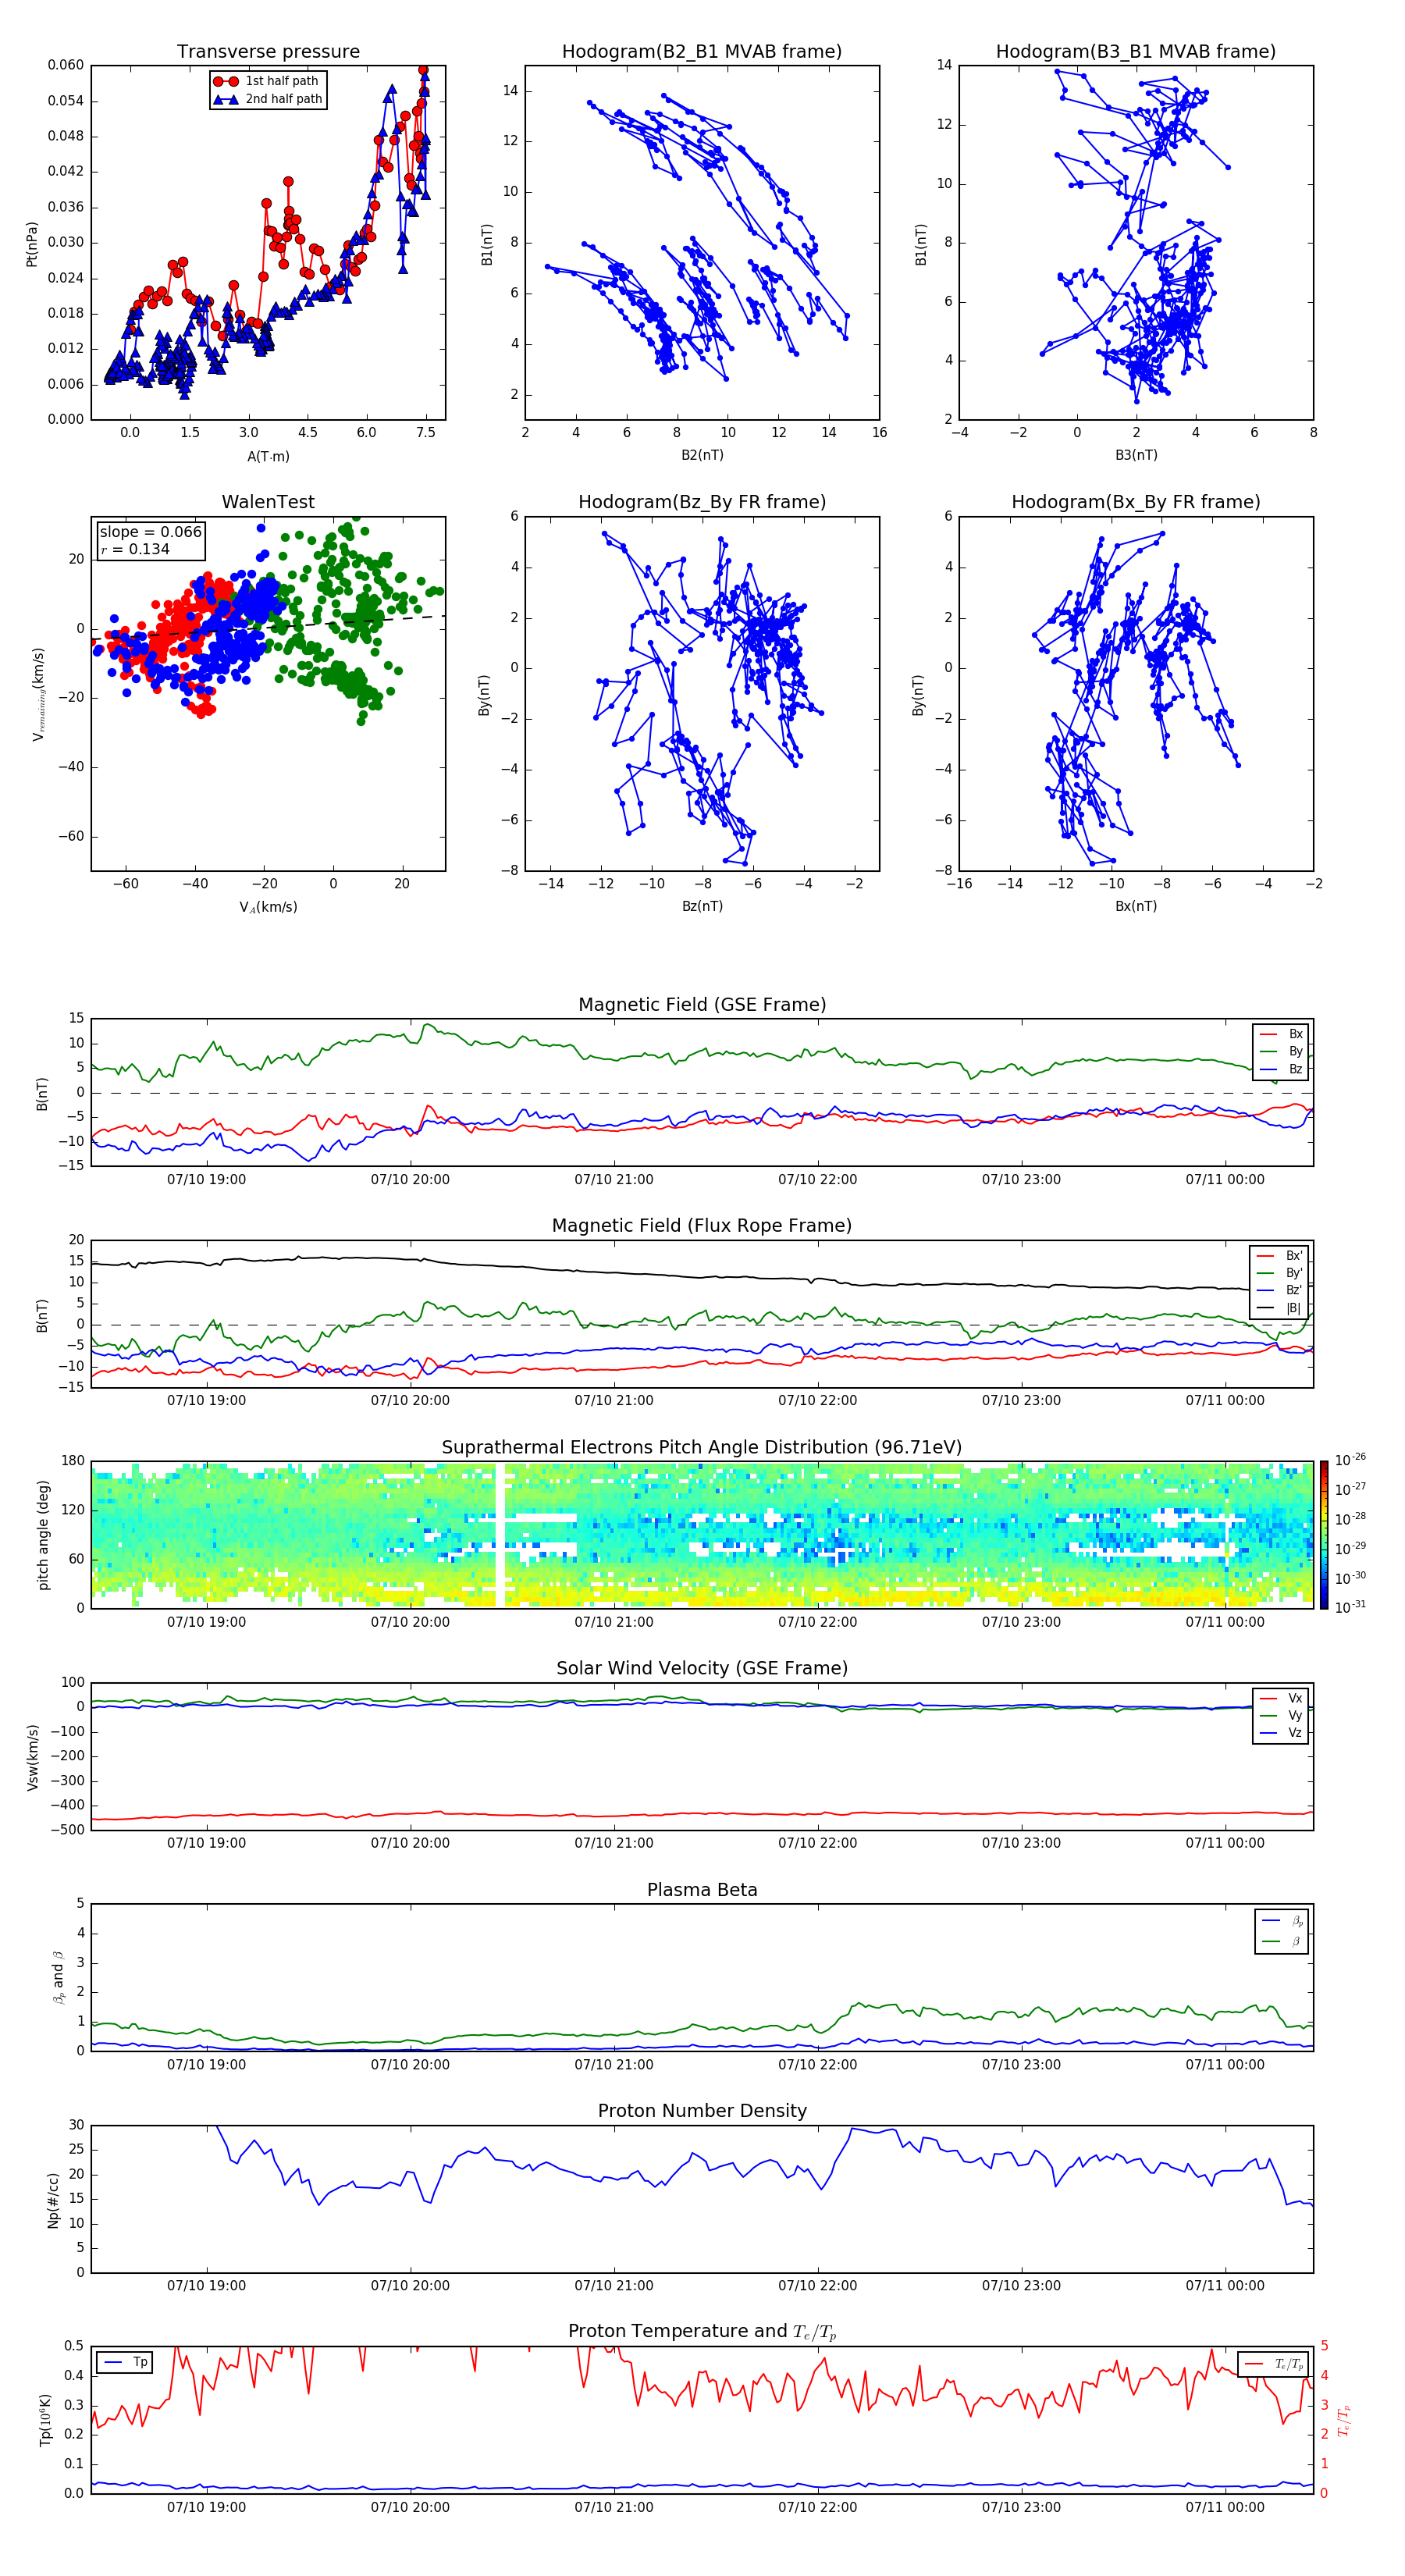1405x2576 pixels.
Task: Select the "1st half path" legend entry
Action: point(267,81)
